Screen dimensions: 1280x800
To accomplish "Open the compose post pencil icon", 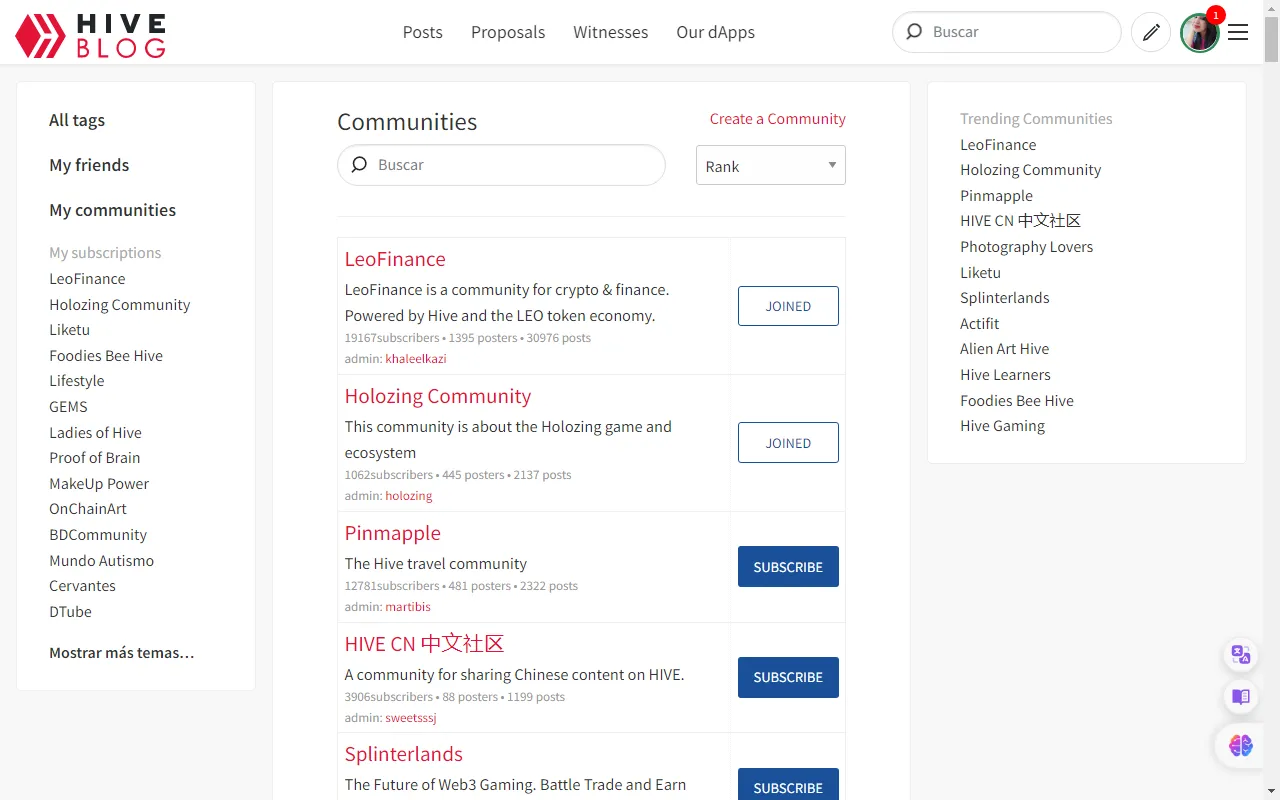I will click(1151, 32).
